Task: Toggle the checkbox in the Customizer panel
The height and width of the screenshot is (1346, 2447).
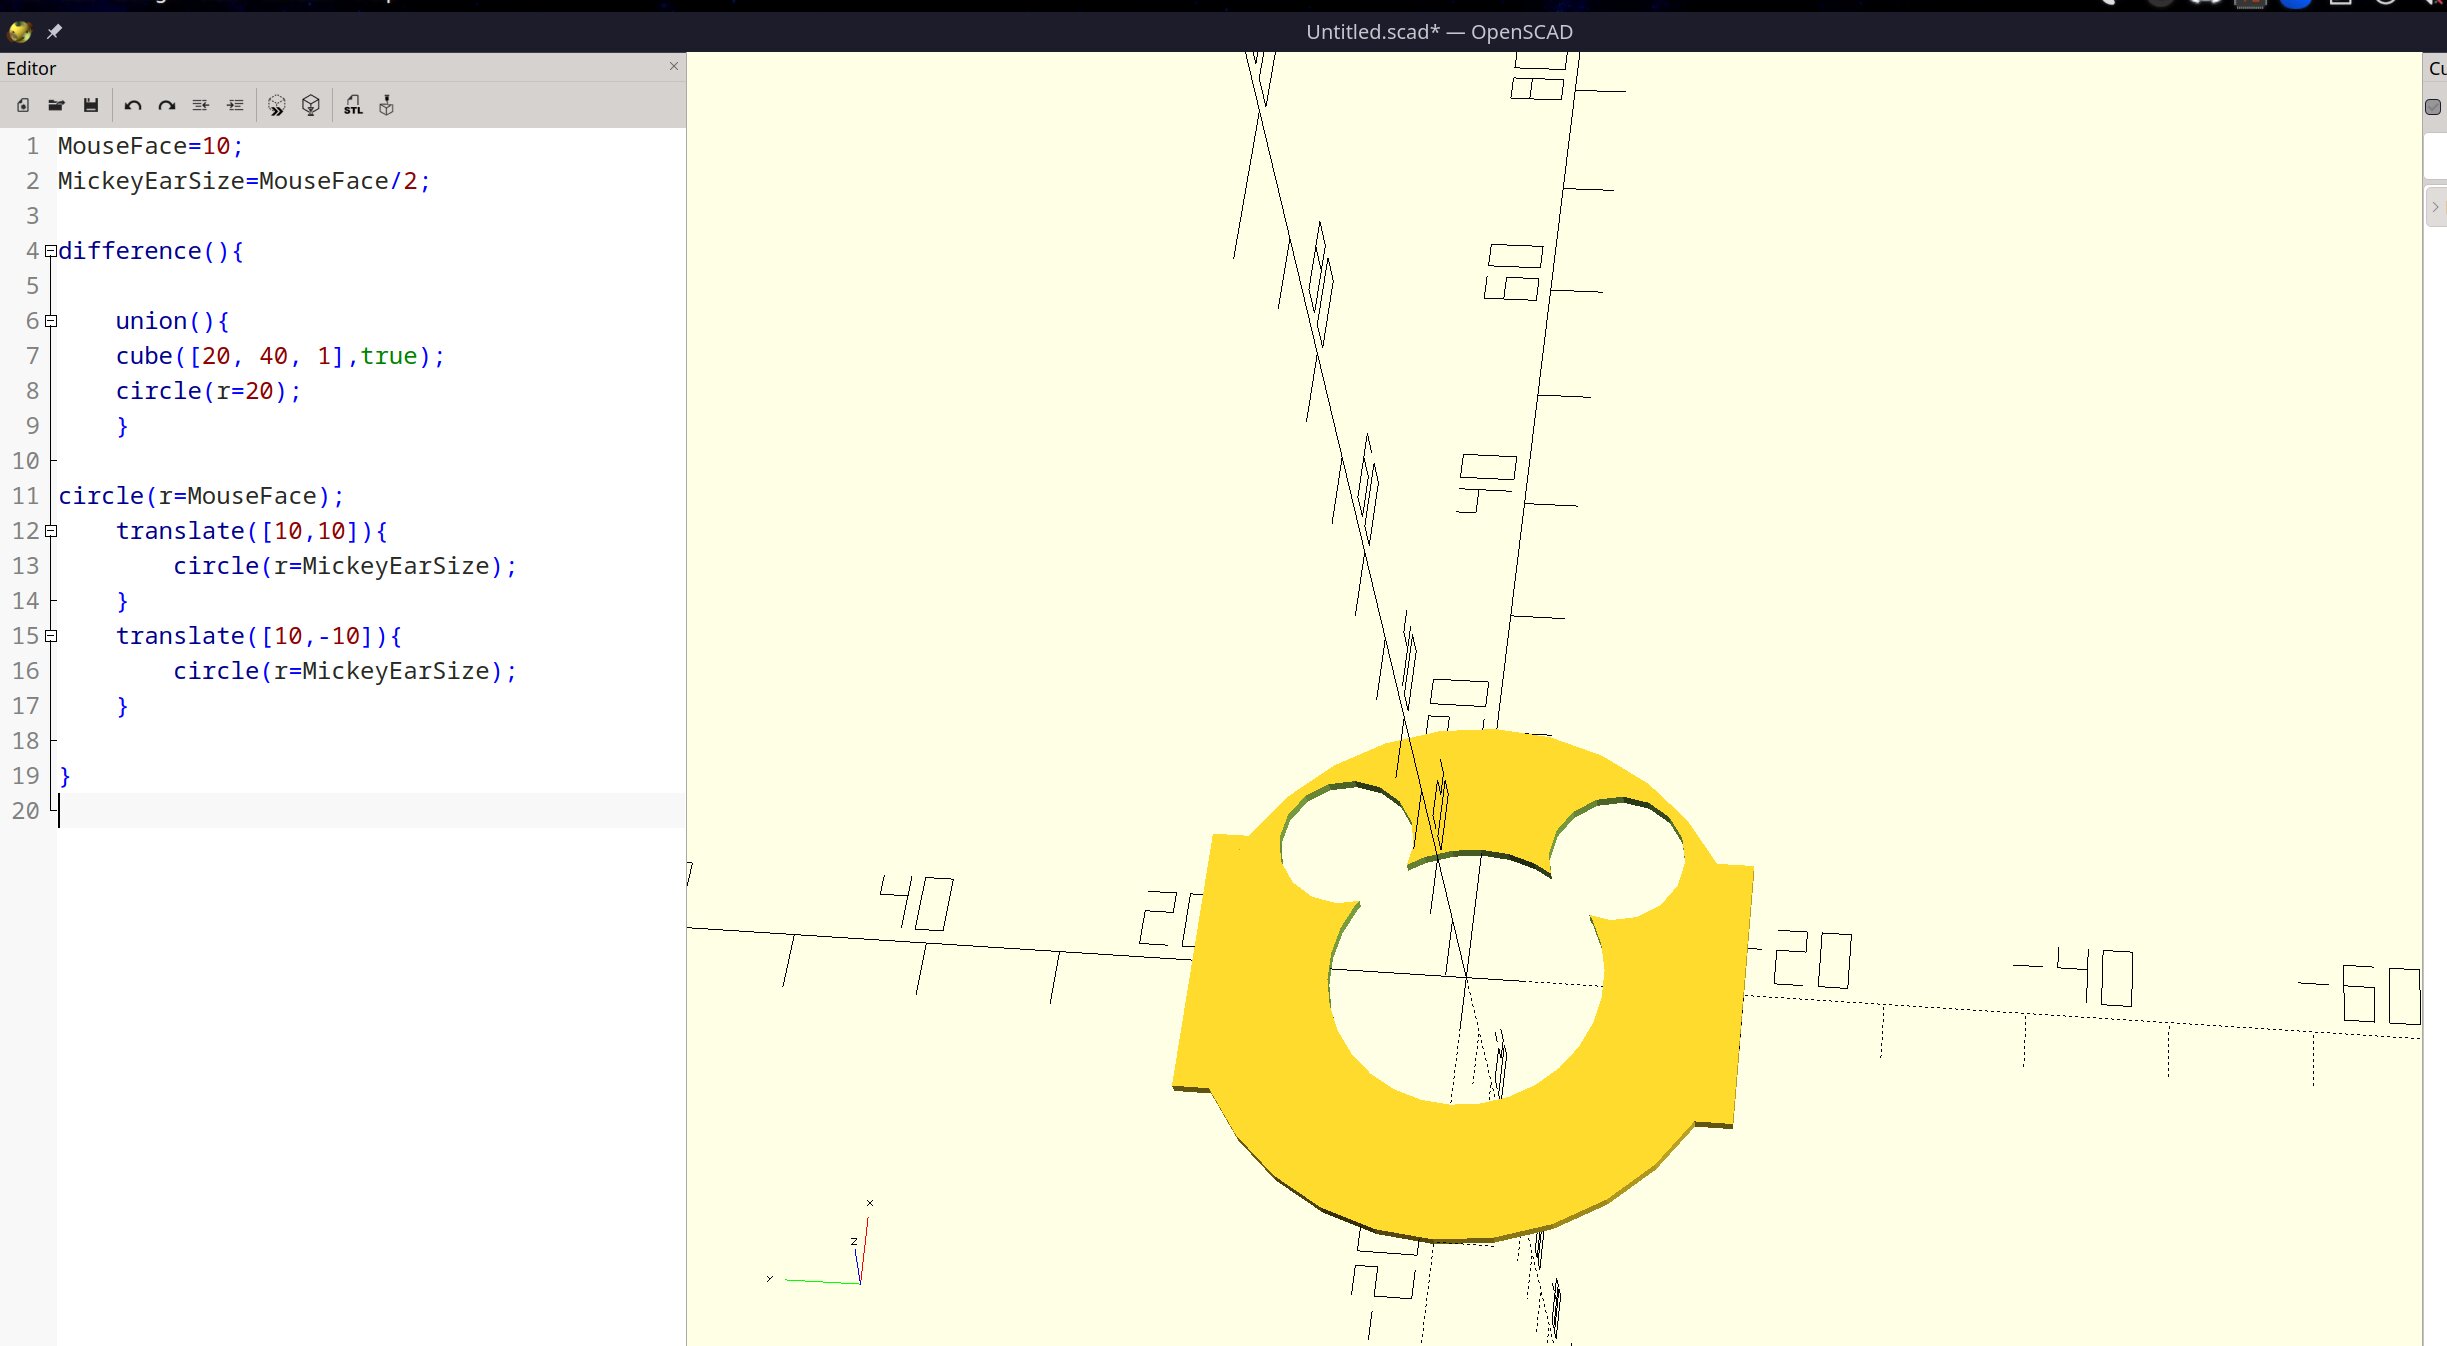Action: click(2433, 107)
